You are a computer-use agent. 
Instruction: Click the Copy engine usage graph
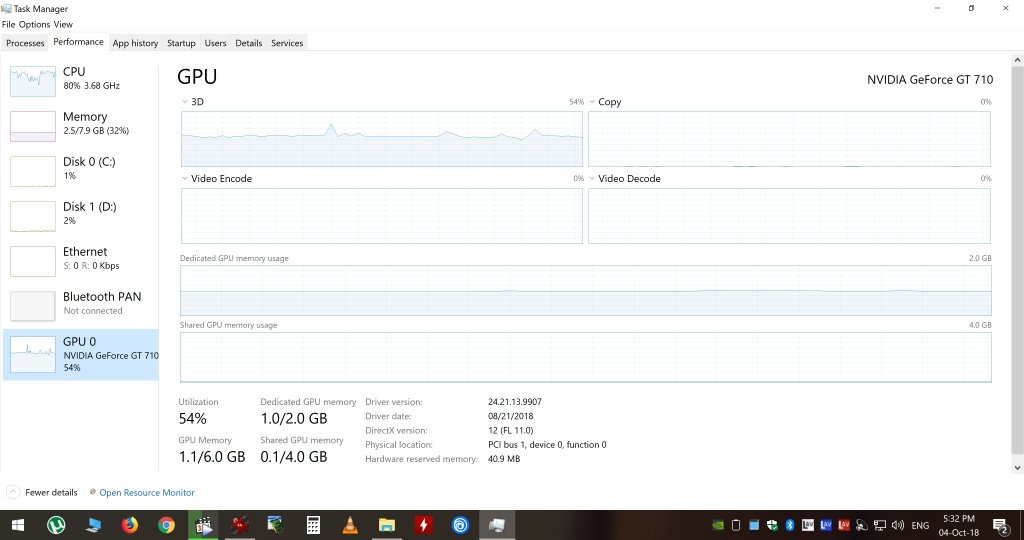click(789, 138)
